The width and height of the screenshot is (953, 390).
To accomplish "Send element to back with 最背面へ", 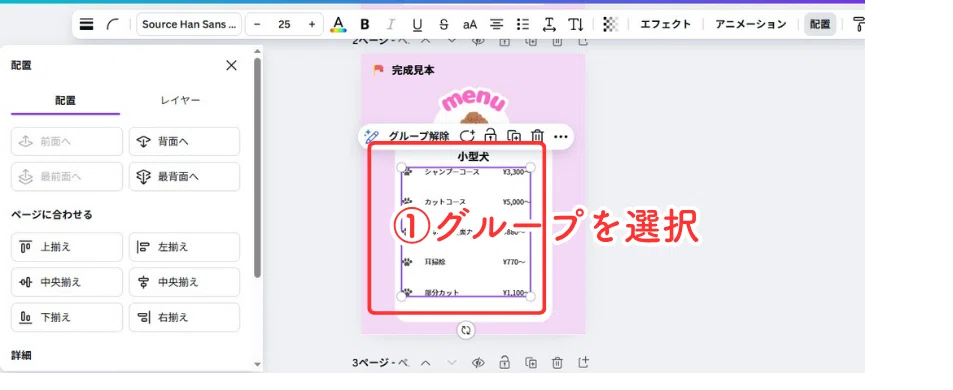I will click(184, 177).
